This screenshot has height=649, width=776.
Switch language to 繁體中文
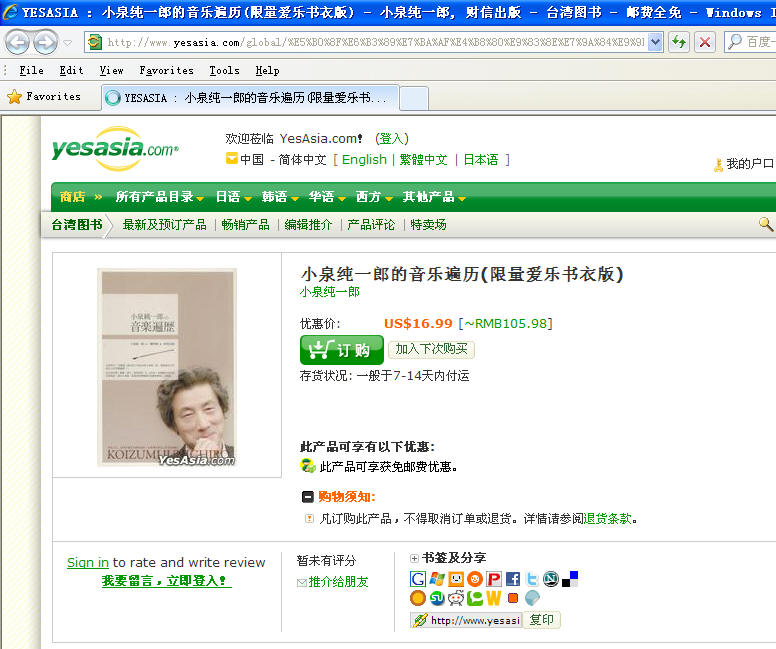point(424,159)
